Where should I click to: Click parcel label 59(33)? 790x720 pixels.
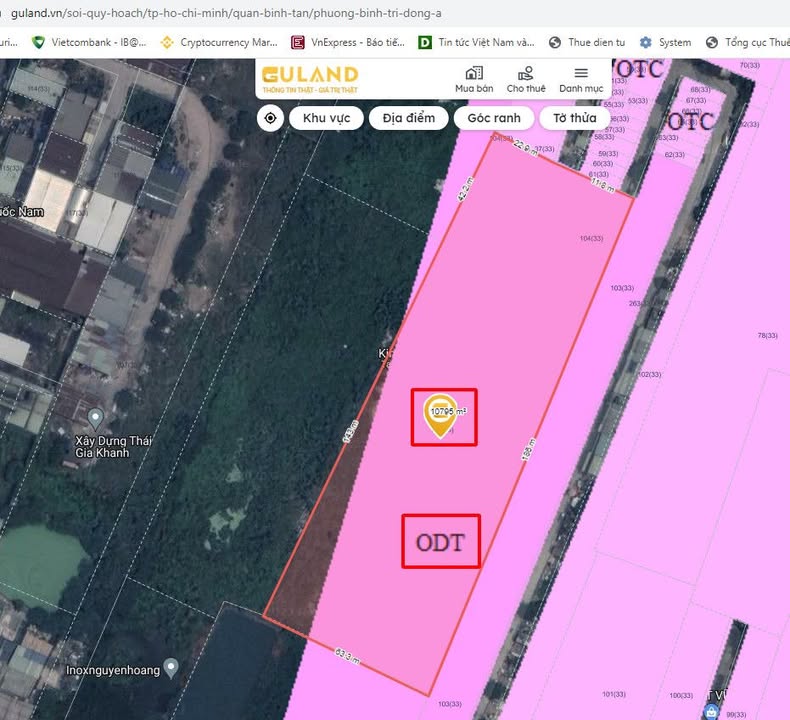[x=608, y=154]
